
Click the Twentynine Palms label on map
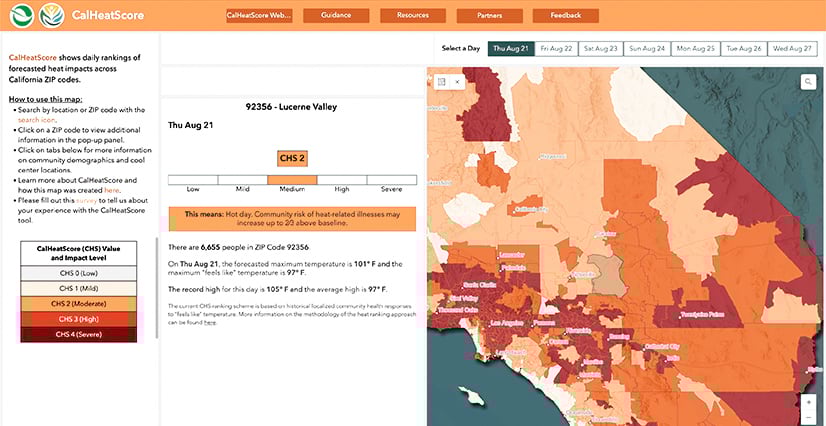click(702, 315)
